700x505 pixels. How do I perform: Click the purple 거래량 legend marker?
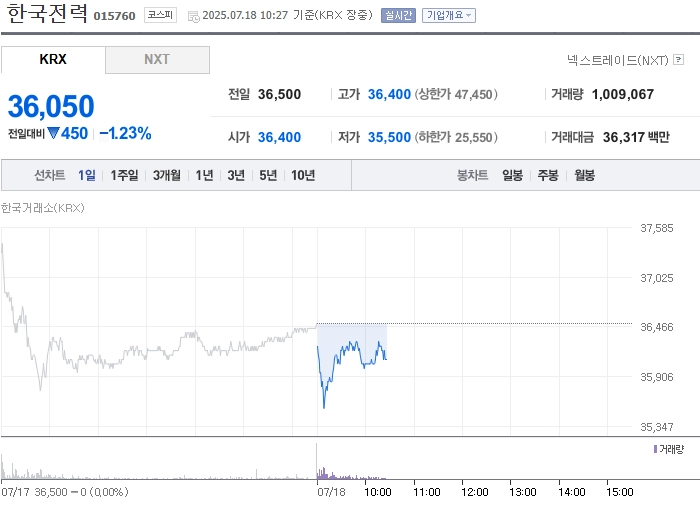point(655,449)
